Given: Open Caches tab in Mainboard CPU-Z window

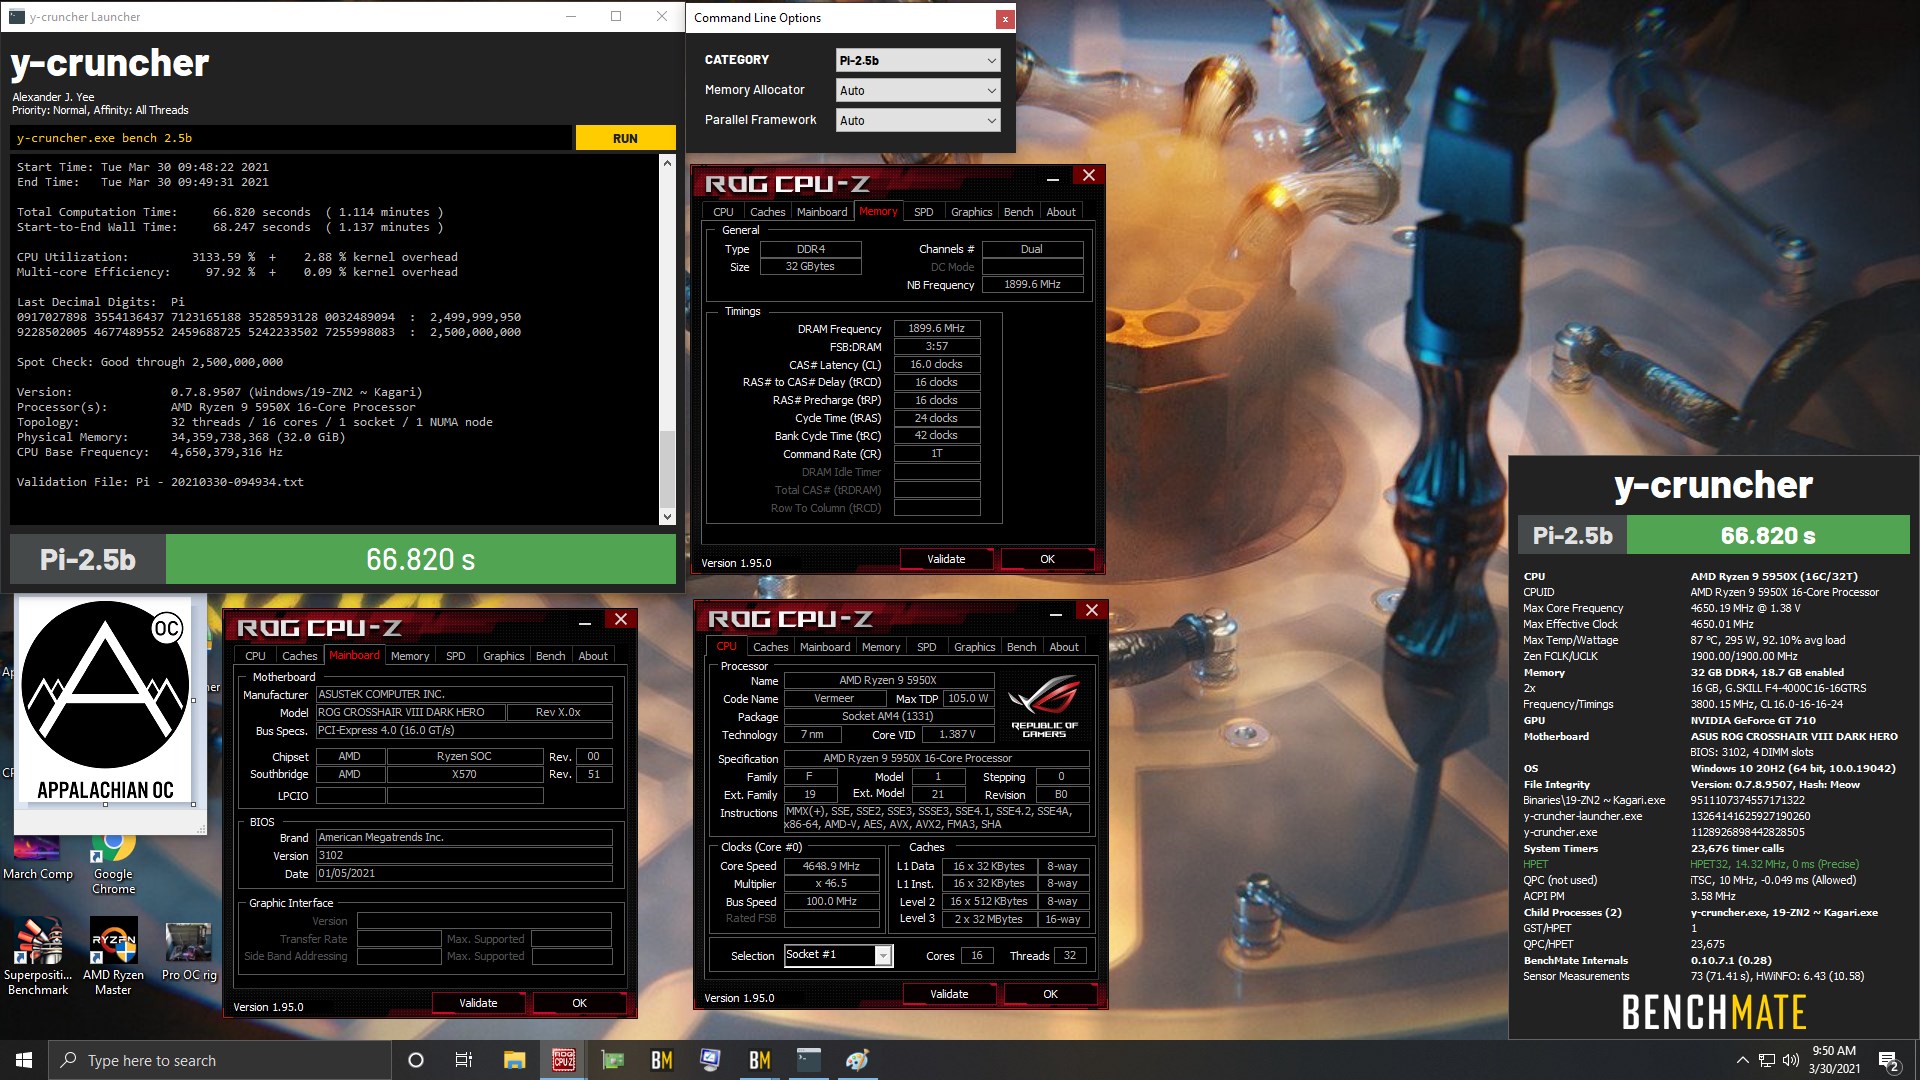Looking at the screenshot, I should (x=299, y=656).
